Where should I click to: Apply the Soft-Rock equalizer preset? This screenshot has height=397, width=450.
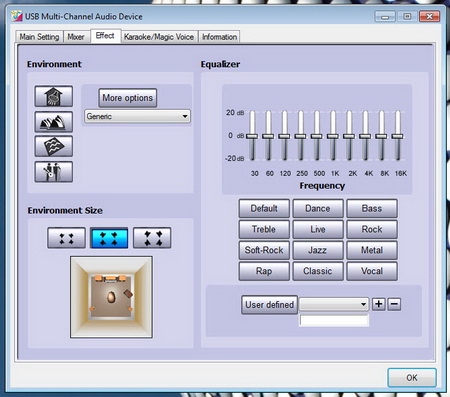pyautogui.click(x=264, y=250)
